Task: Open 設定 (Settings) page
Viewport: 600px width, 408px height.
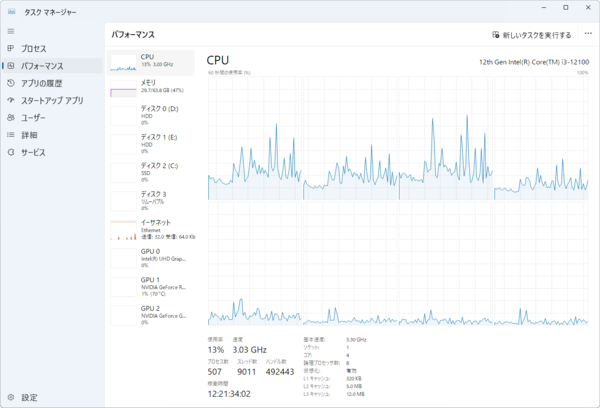Action: (52, 397)
